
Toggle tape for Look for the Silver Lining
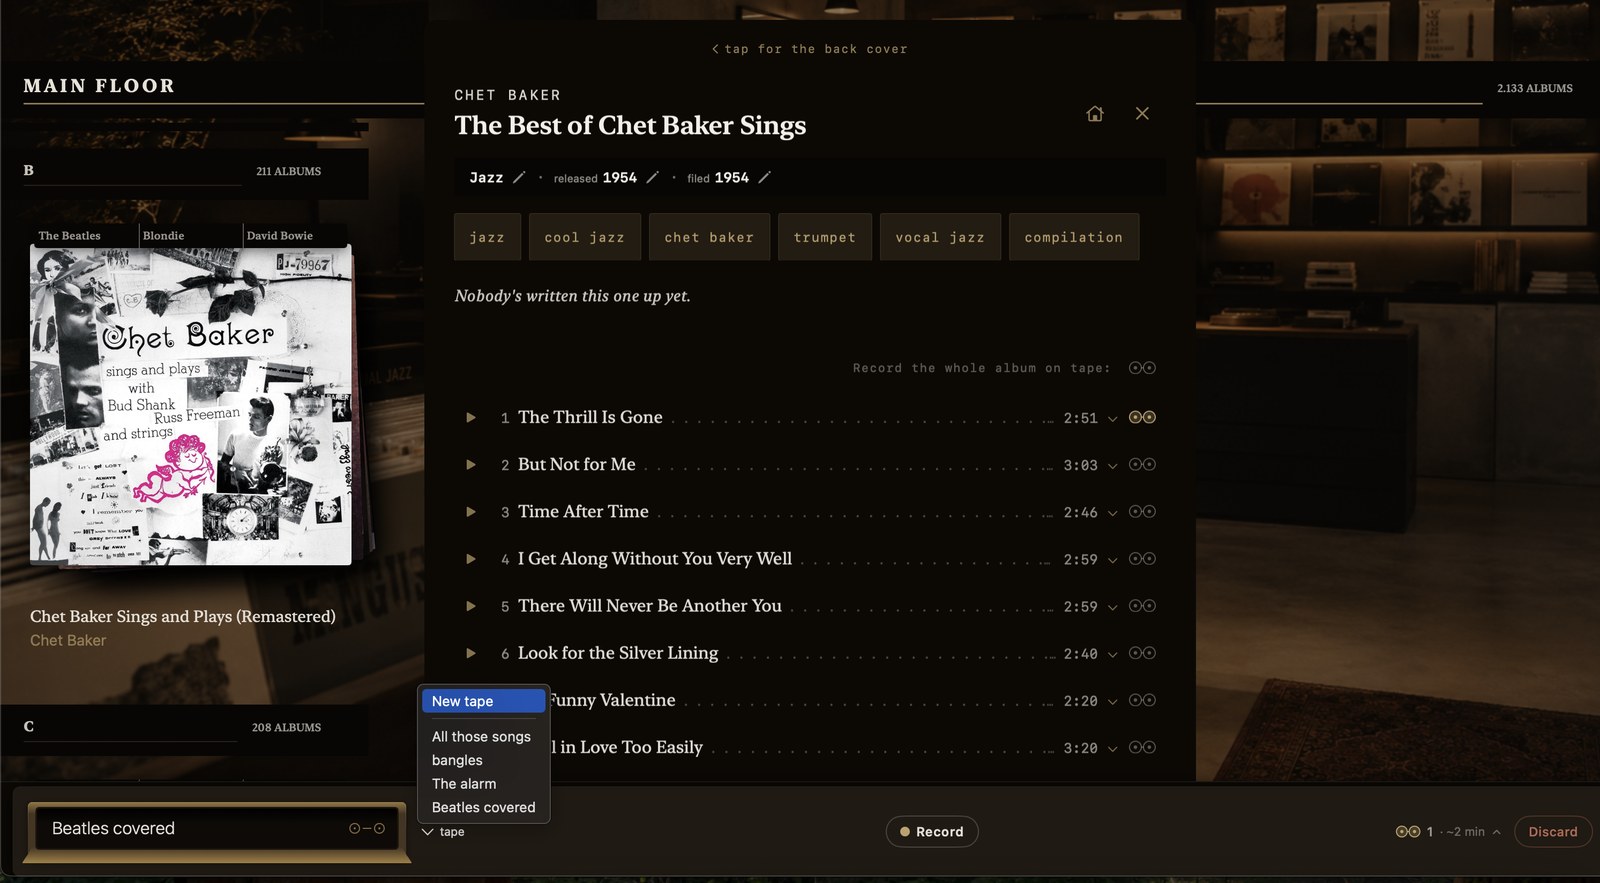(1142, 653)
